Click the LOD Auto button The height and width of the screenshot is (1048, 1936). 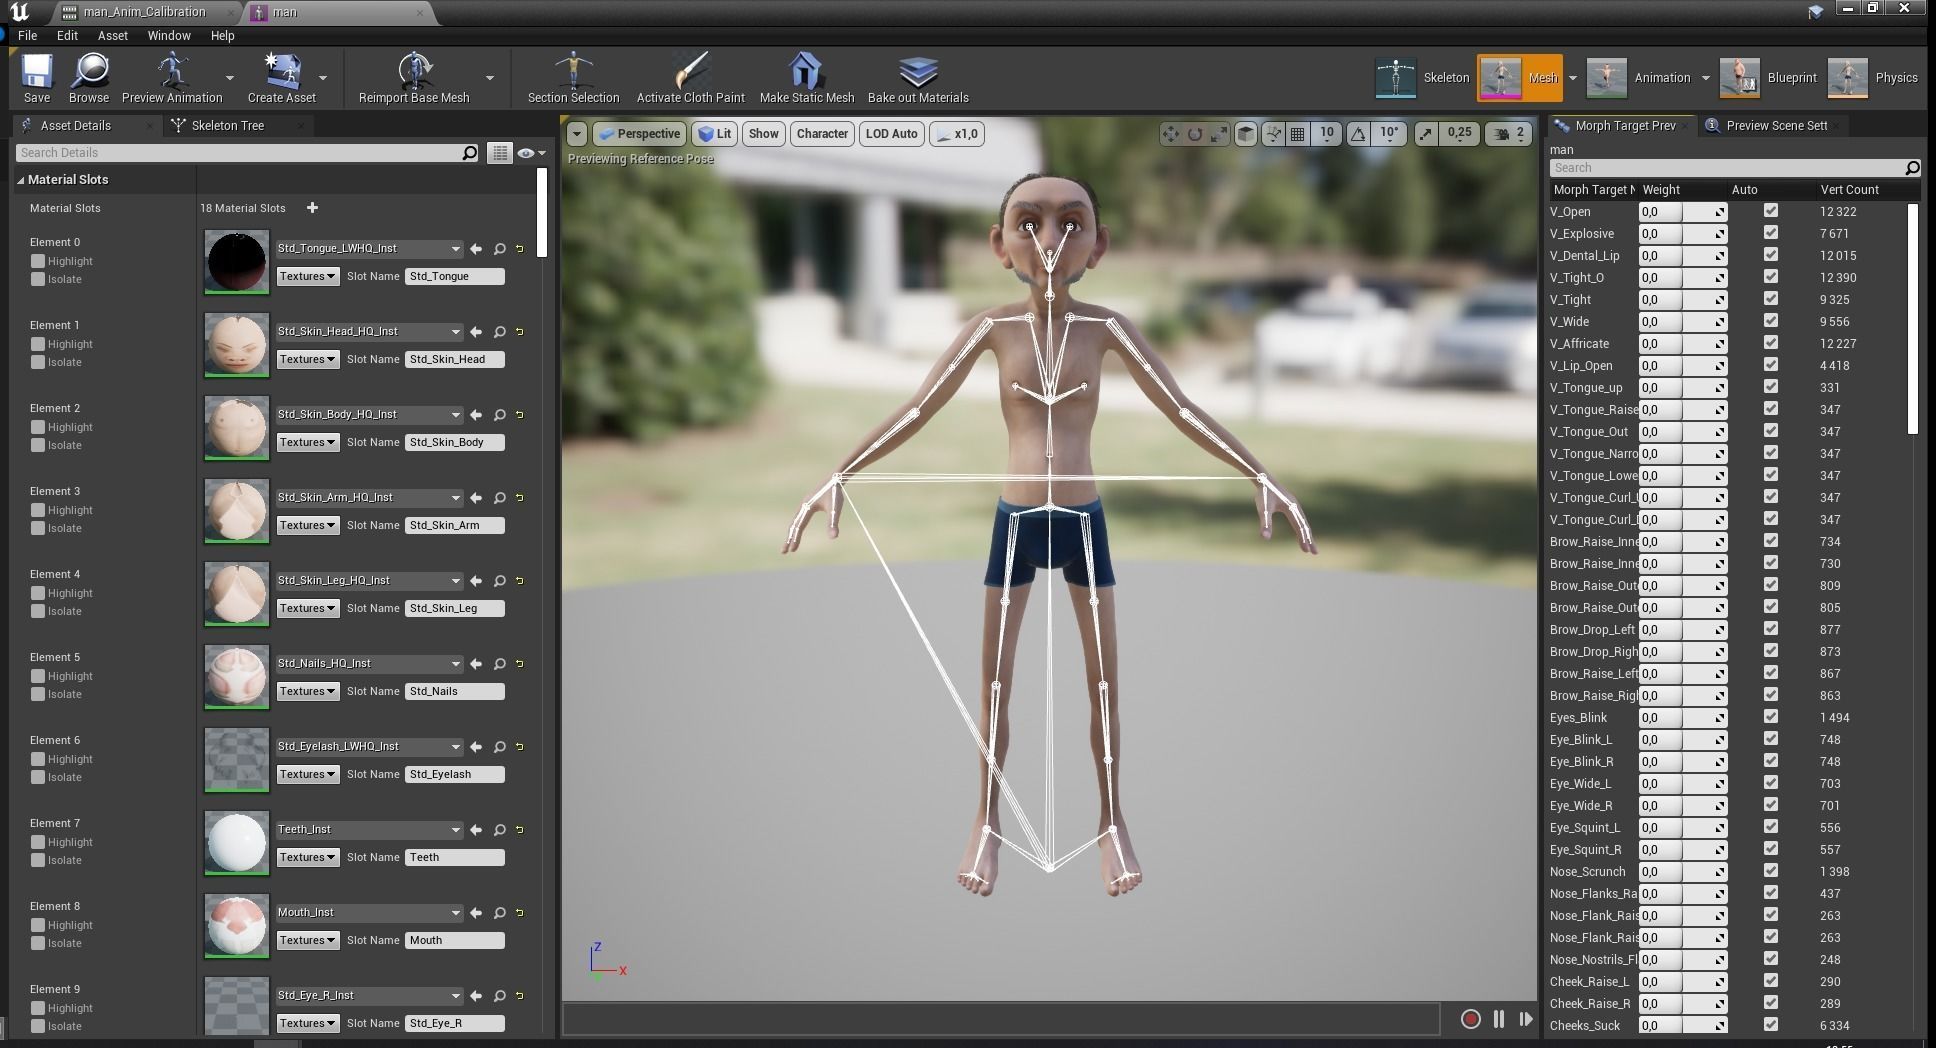click(891, 134)
